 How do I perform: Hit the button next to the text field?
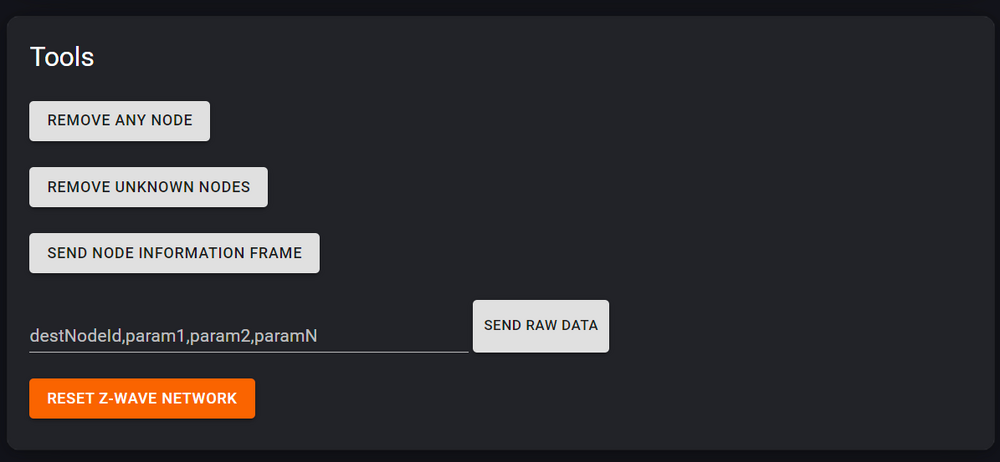[540, 326]
